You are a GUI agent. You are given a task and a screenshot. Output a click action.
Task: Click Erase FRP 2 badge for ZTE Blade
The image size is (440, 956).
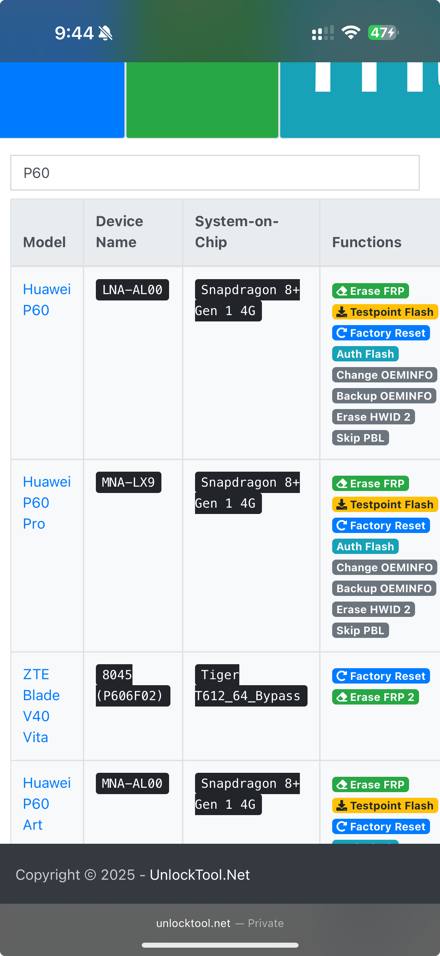pos(375,697)
